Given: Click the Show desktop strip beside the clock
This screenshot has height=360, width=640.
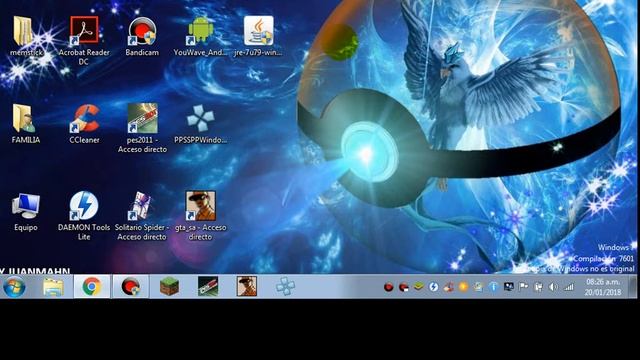Looking at the screenshot, I should click(632, 287).
